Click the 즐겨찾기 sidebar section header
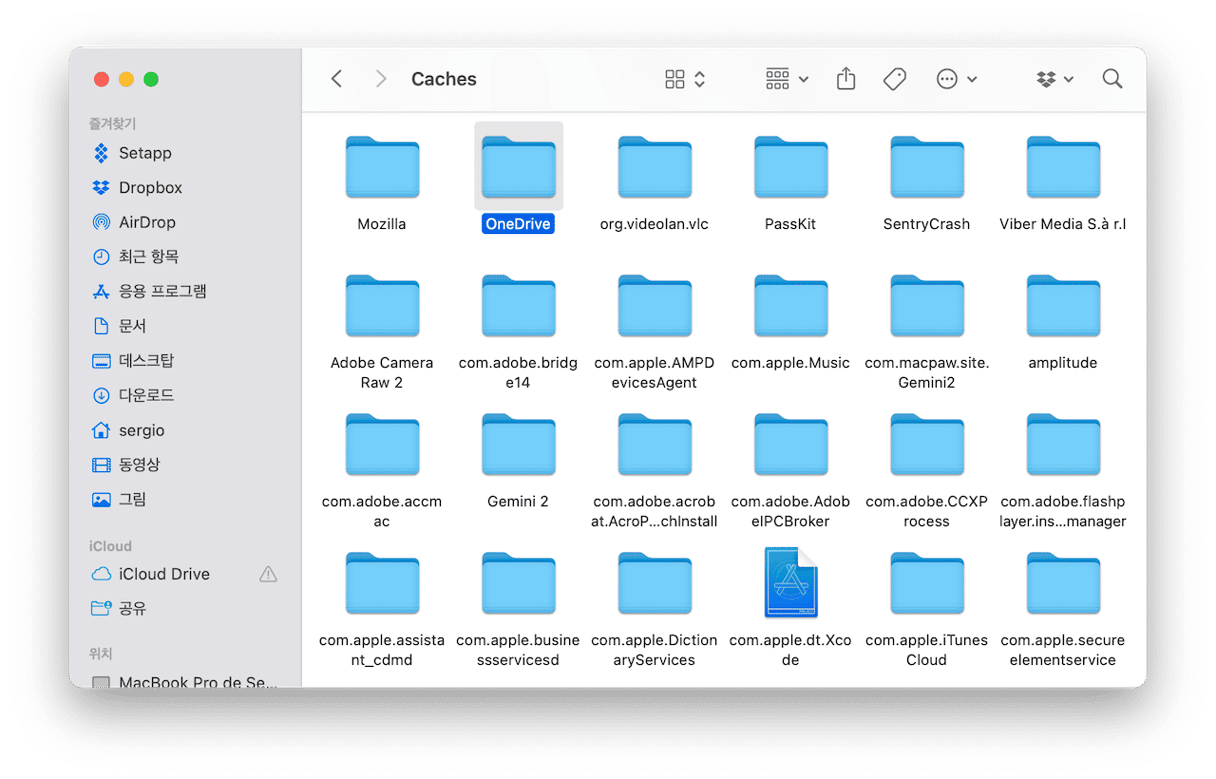The image size is (1216, 779). [x=113, y=124]
